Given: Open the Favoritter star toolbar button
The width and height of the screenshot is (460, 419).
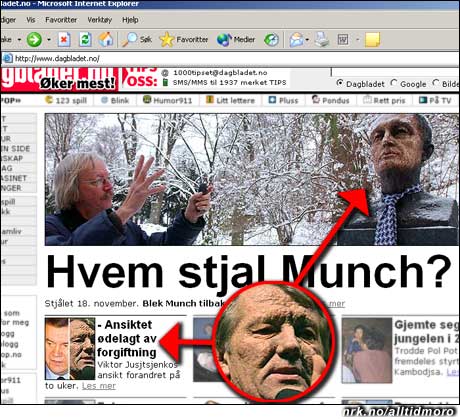Looking at the screenshot, I should pyautogui.click(x=184, y=40).
